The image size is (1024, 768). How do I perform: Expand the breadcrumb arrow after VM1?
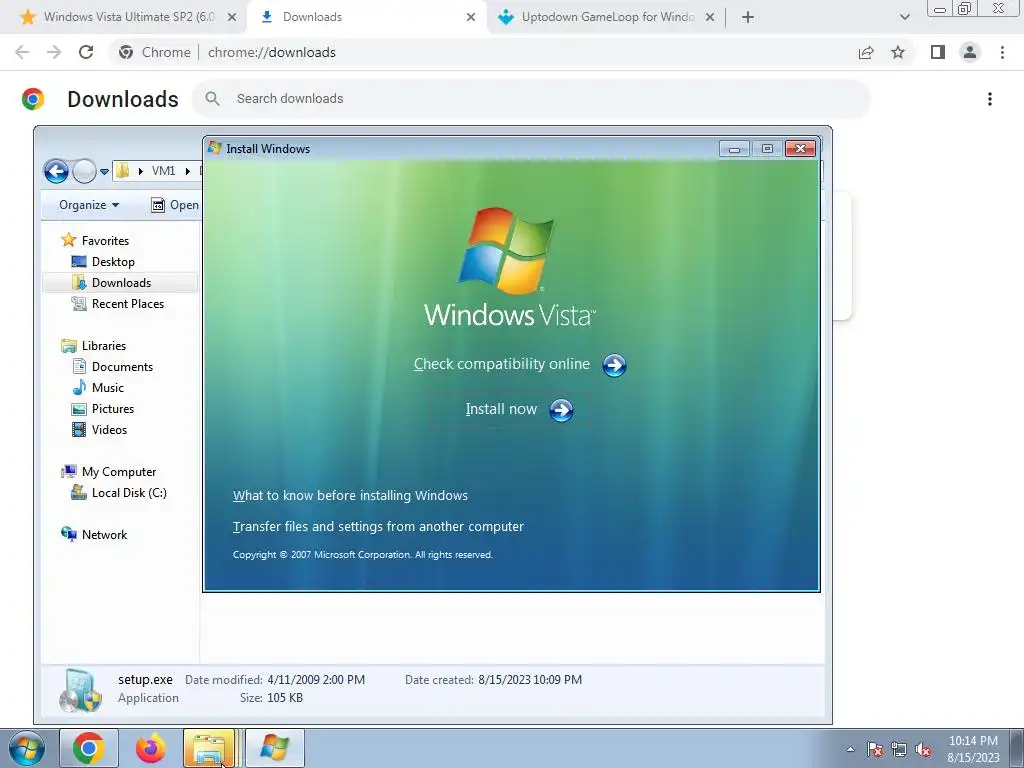(187, 171)
